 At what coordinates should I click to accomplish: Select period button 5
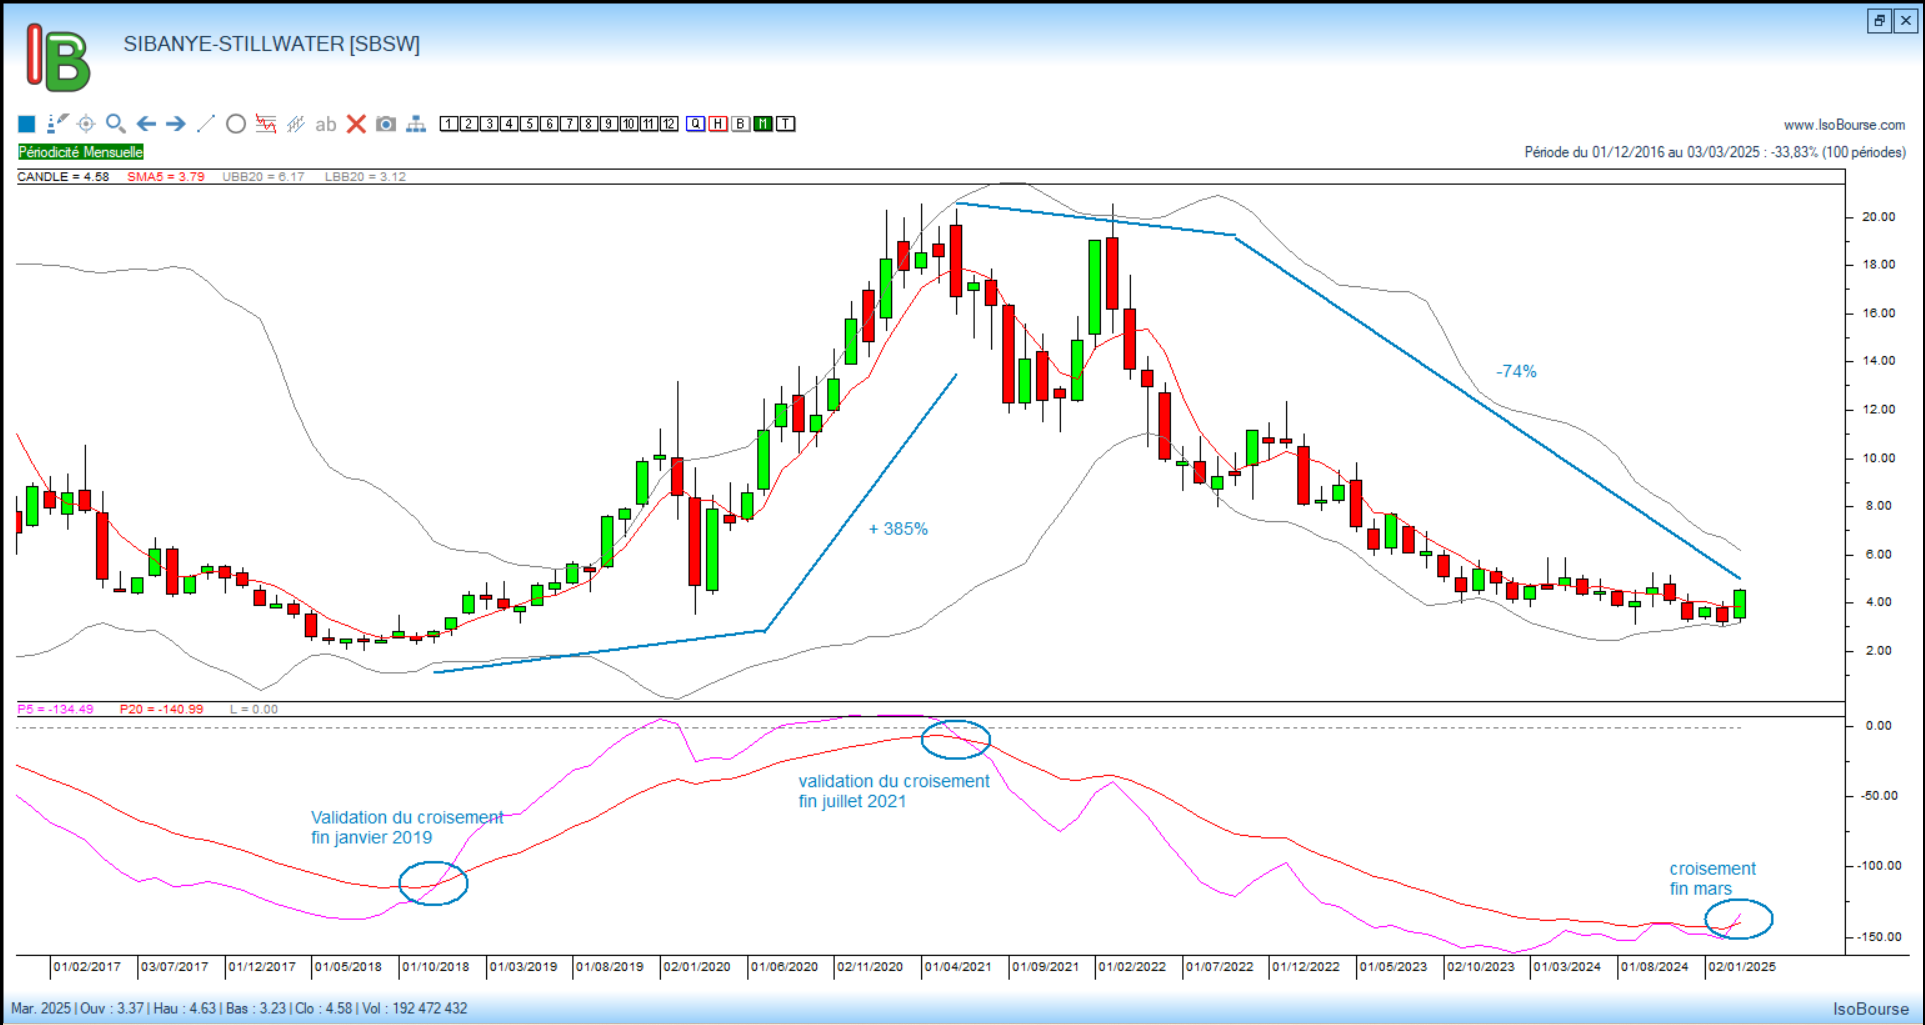click(x=529, y=124)
